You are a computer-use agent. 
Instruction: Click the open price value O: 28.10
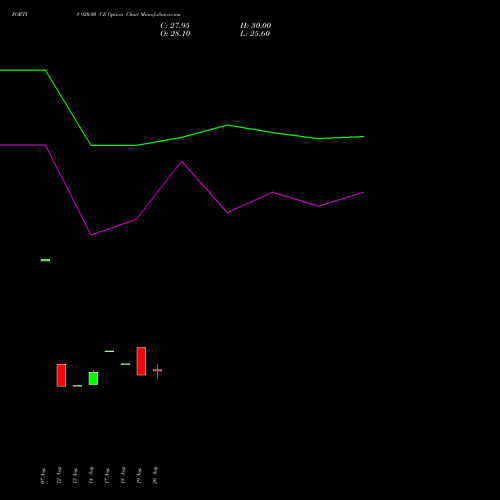(x=175, y=34)
